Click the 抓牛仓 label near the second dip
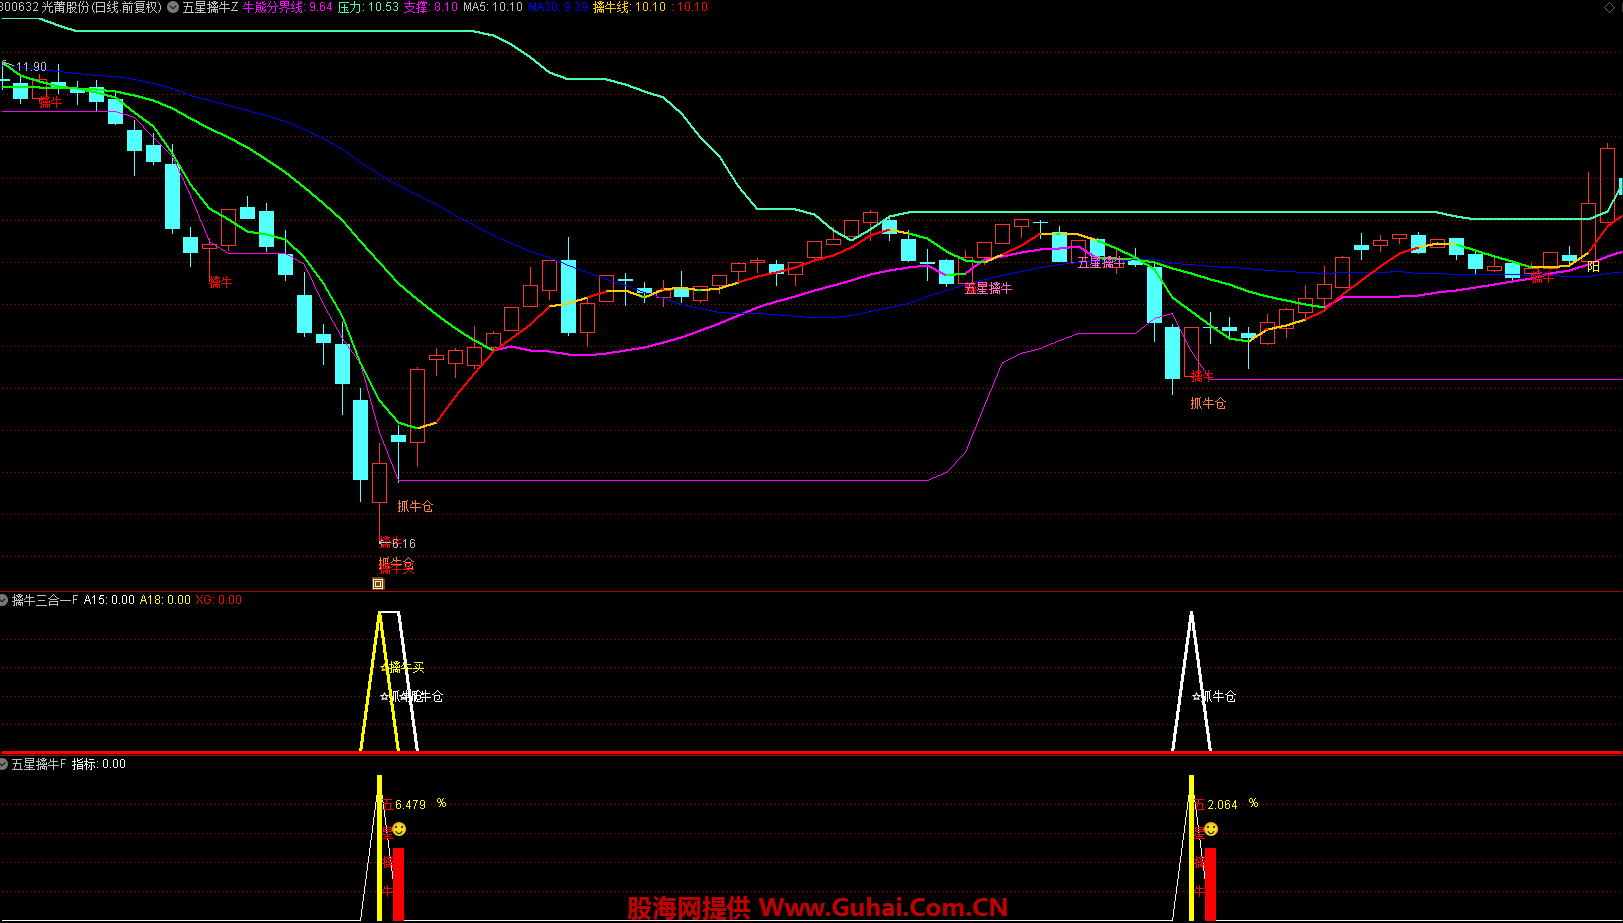Viewport: 1623px width, 923px height. pyautogui.click(x=1208, y=404)
